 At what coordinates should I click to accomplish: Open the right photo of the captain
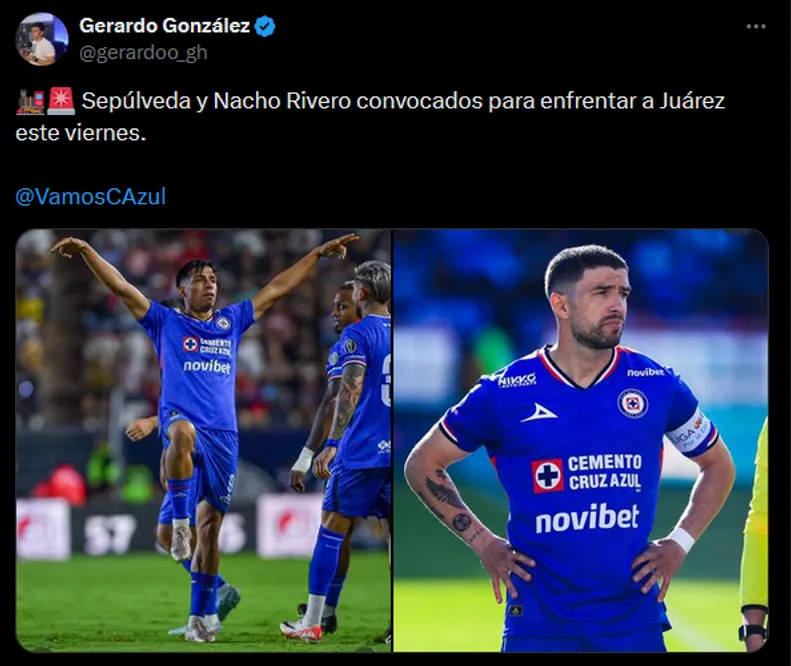click(x=580, y=440)
